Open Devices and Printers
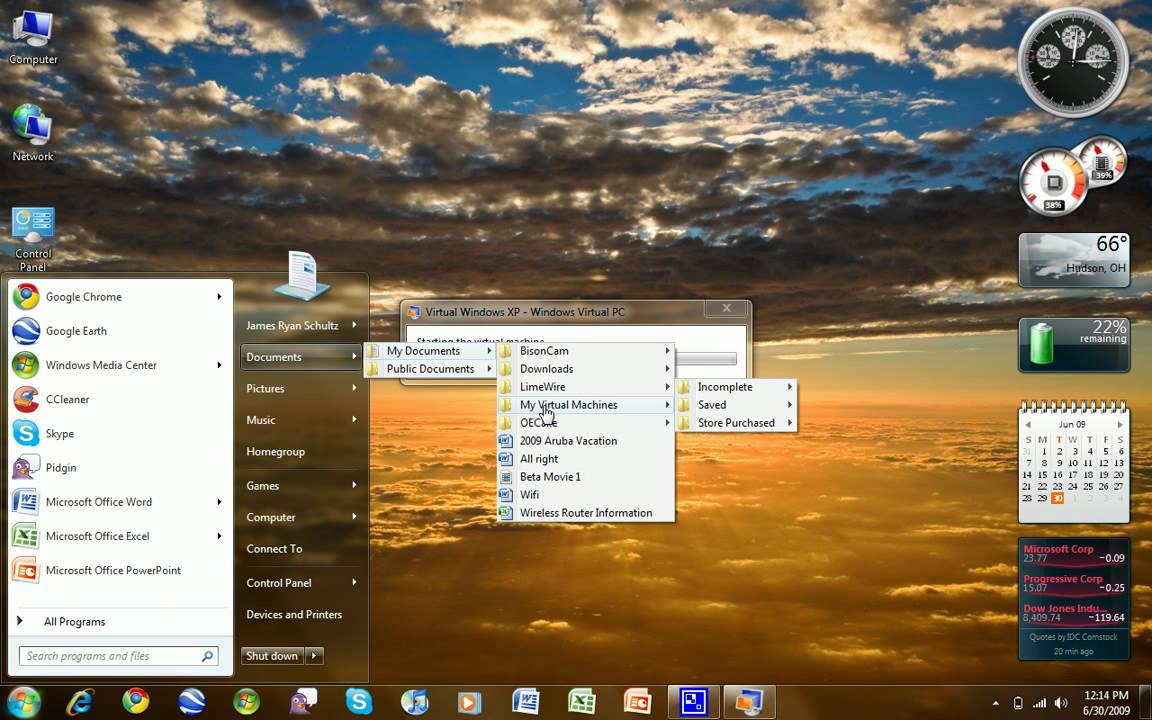The width and height of the screenshot is (1152, 720). pyautogui.click(x=301, y=615)
